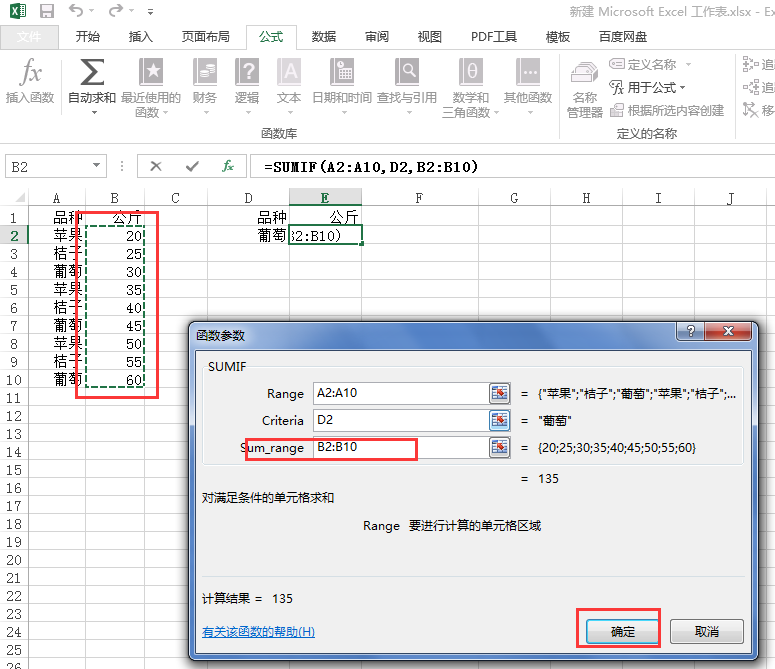
Task: Switch to the 审阅 Review tab
Action: pos(377,37)
